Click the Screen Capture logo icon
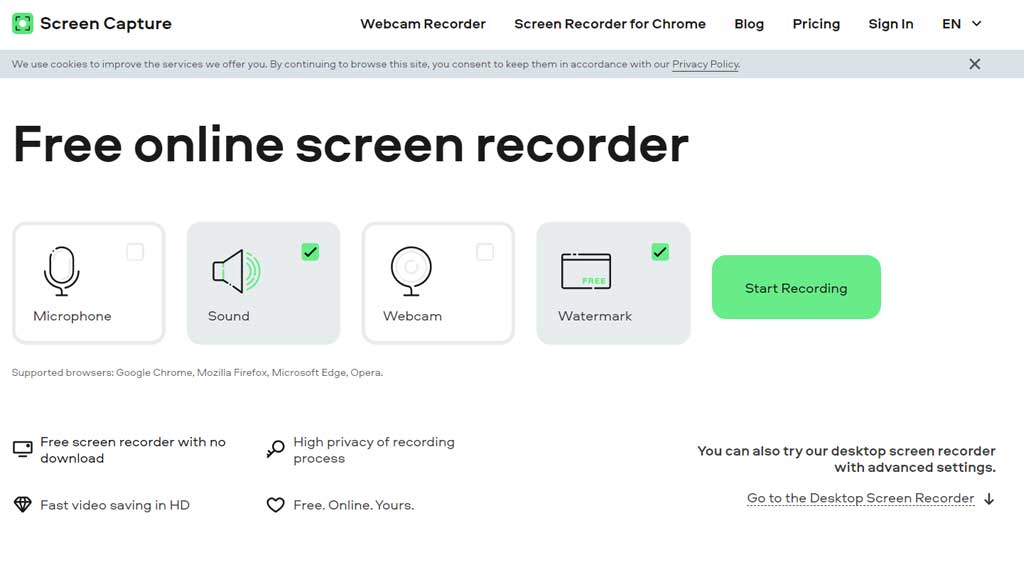 click(22, 23)
